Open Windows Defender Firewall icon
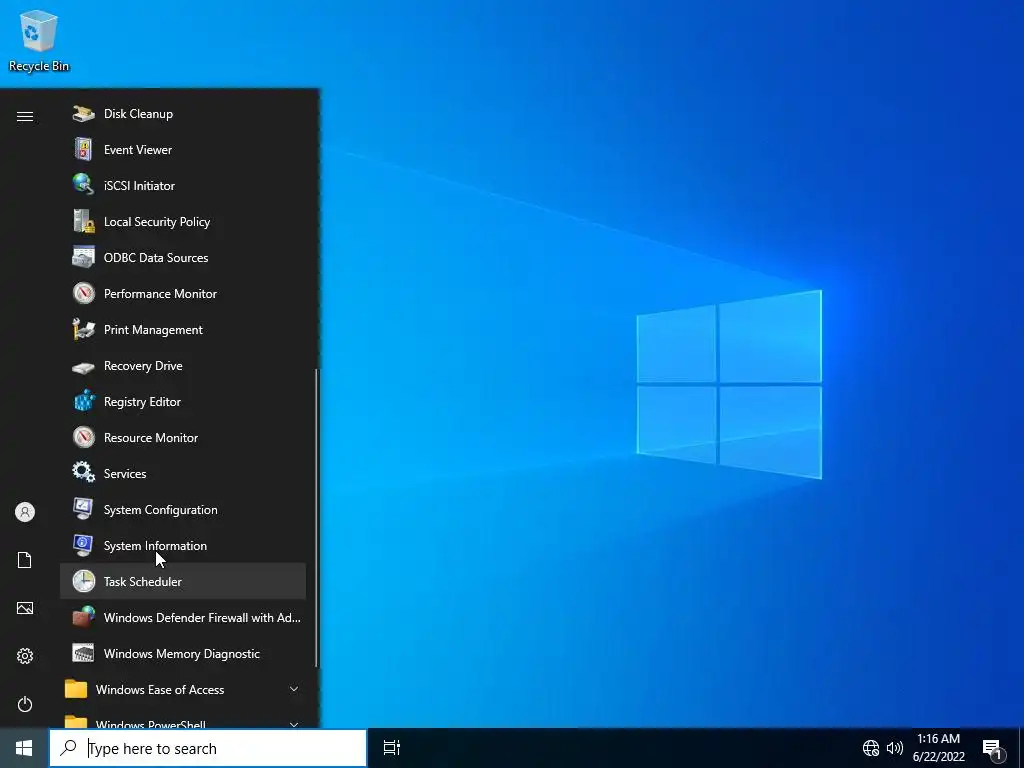The image size is (1024, 768). [84, 617]
